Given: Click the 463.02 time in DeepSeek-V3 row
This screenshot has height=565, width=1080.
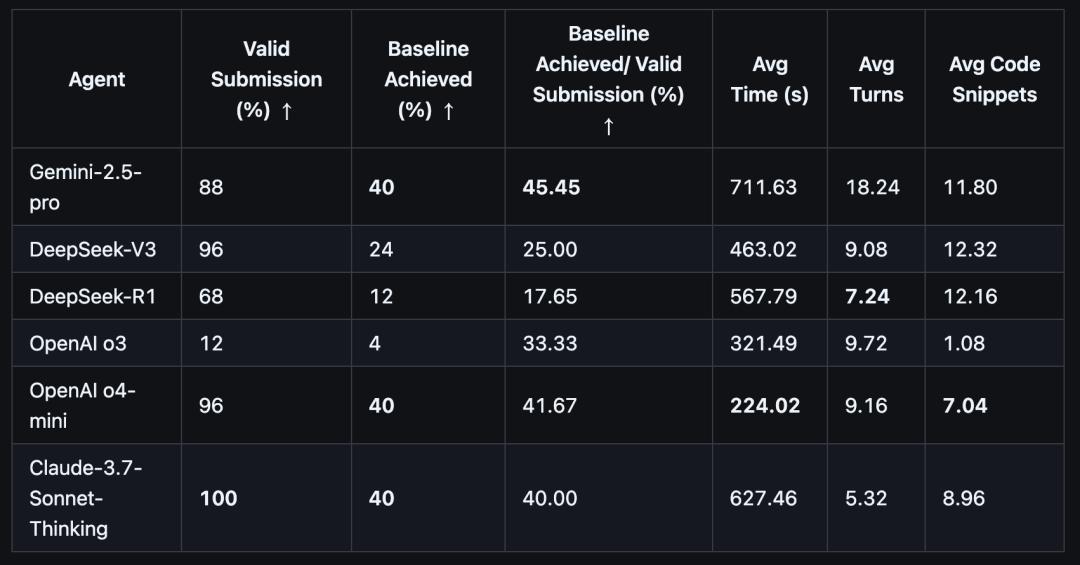Looking at the screenshot, I should pyautogui.click(x=763, y=249).
